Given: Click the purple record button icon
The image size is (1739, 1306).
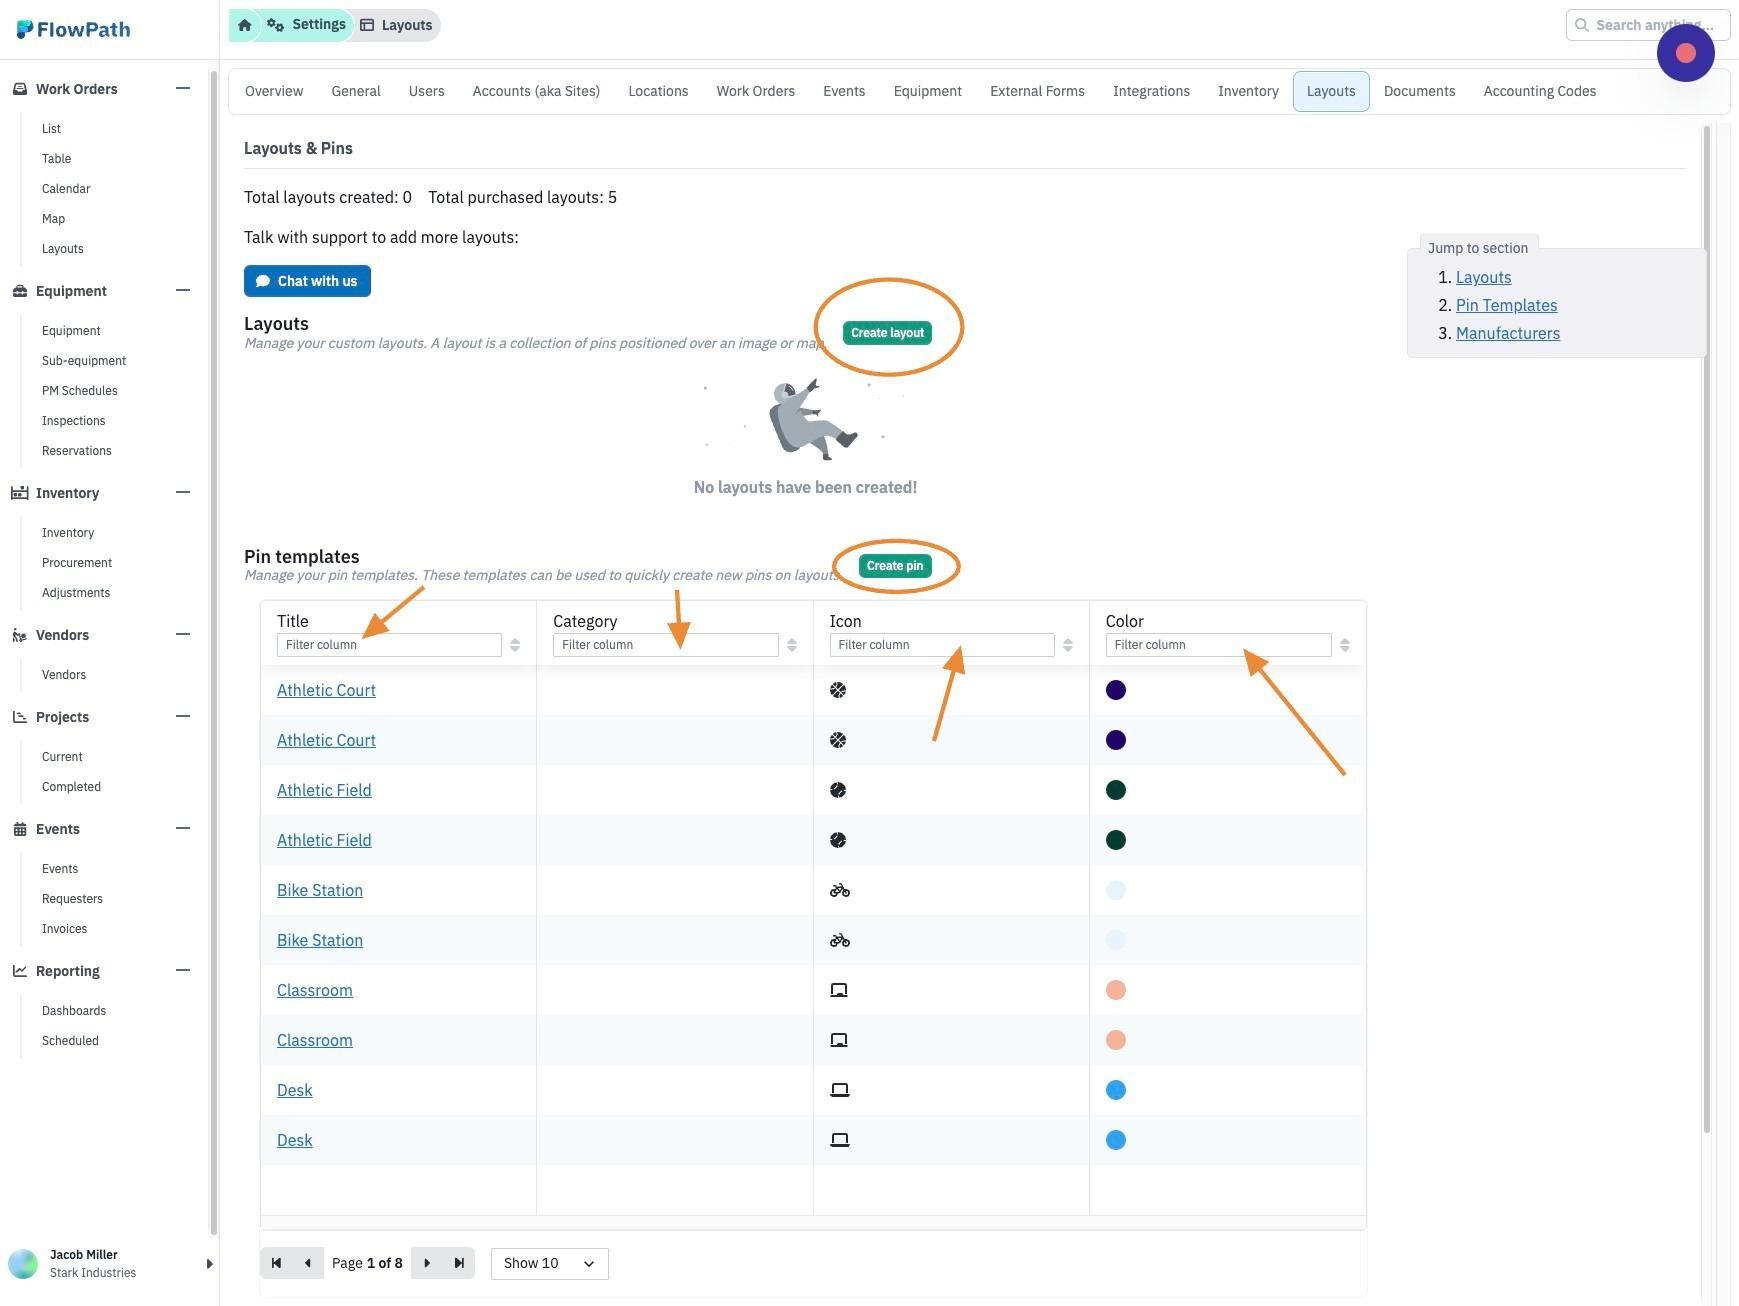Looking at the screenshot, I should [x=1685, y=53].
